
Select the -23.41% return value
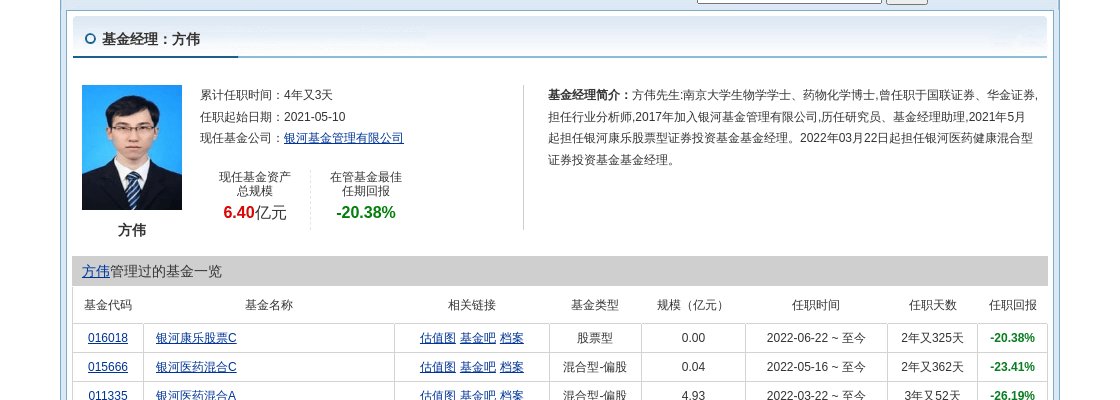(x=1012, y=367)
